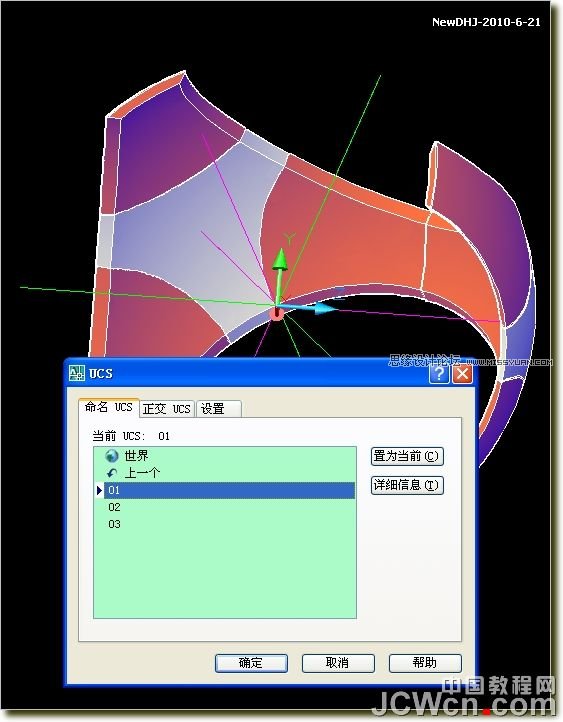Click the 置为当前(C) button
Screen dimensions: 563x722
coord(407,456)
